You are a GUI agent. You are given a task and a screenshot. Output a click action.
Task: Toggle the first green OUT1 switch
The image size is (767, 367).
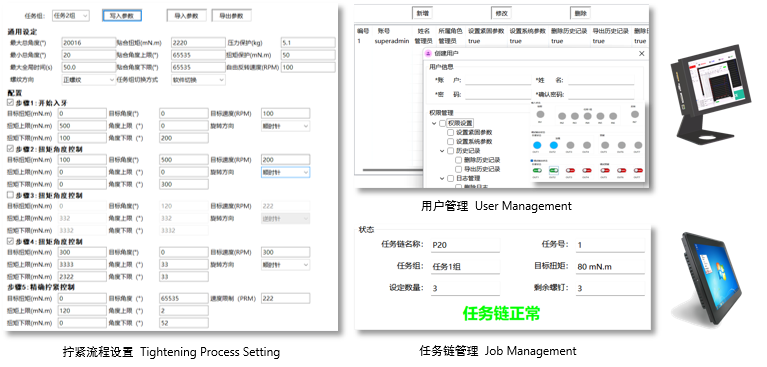538,170
